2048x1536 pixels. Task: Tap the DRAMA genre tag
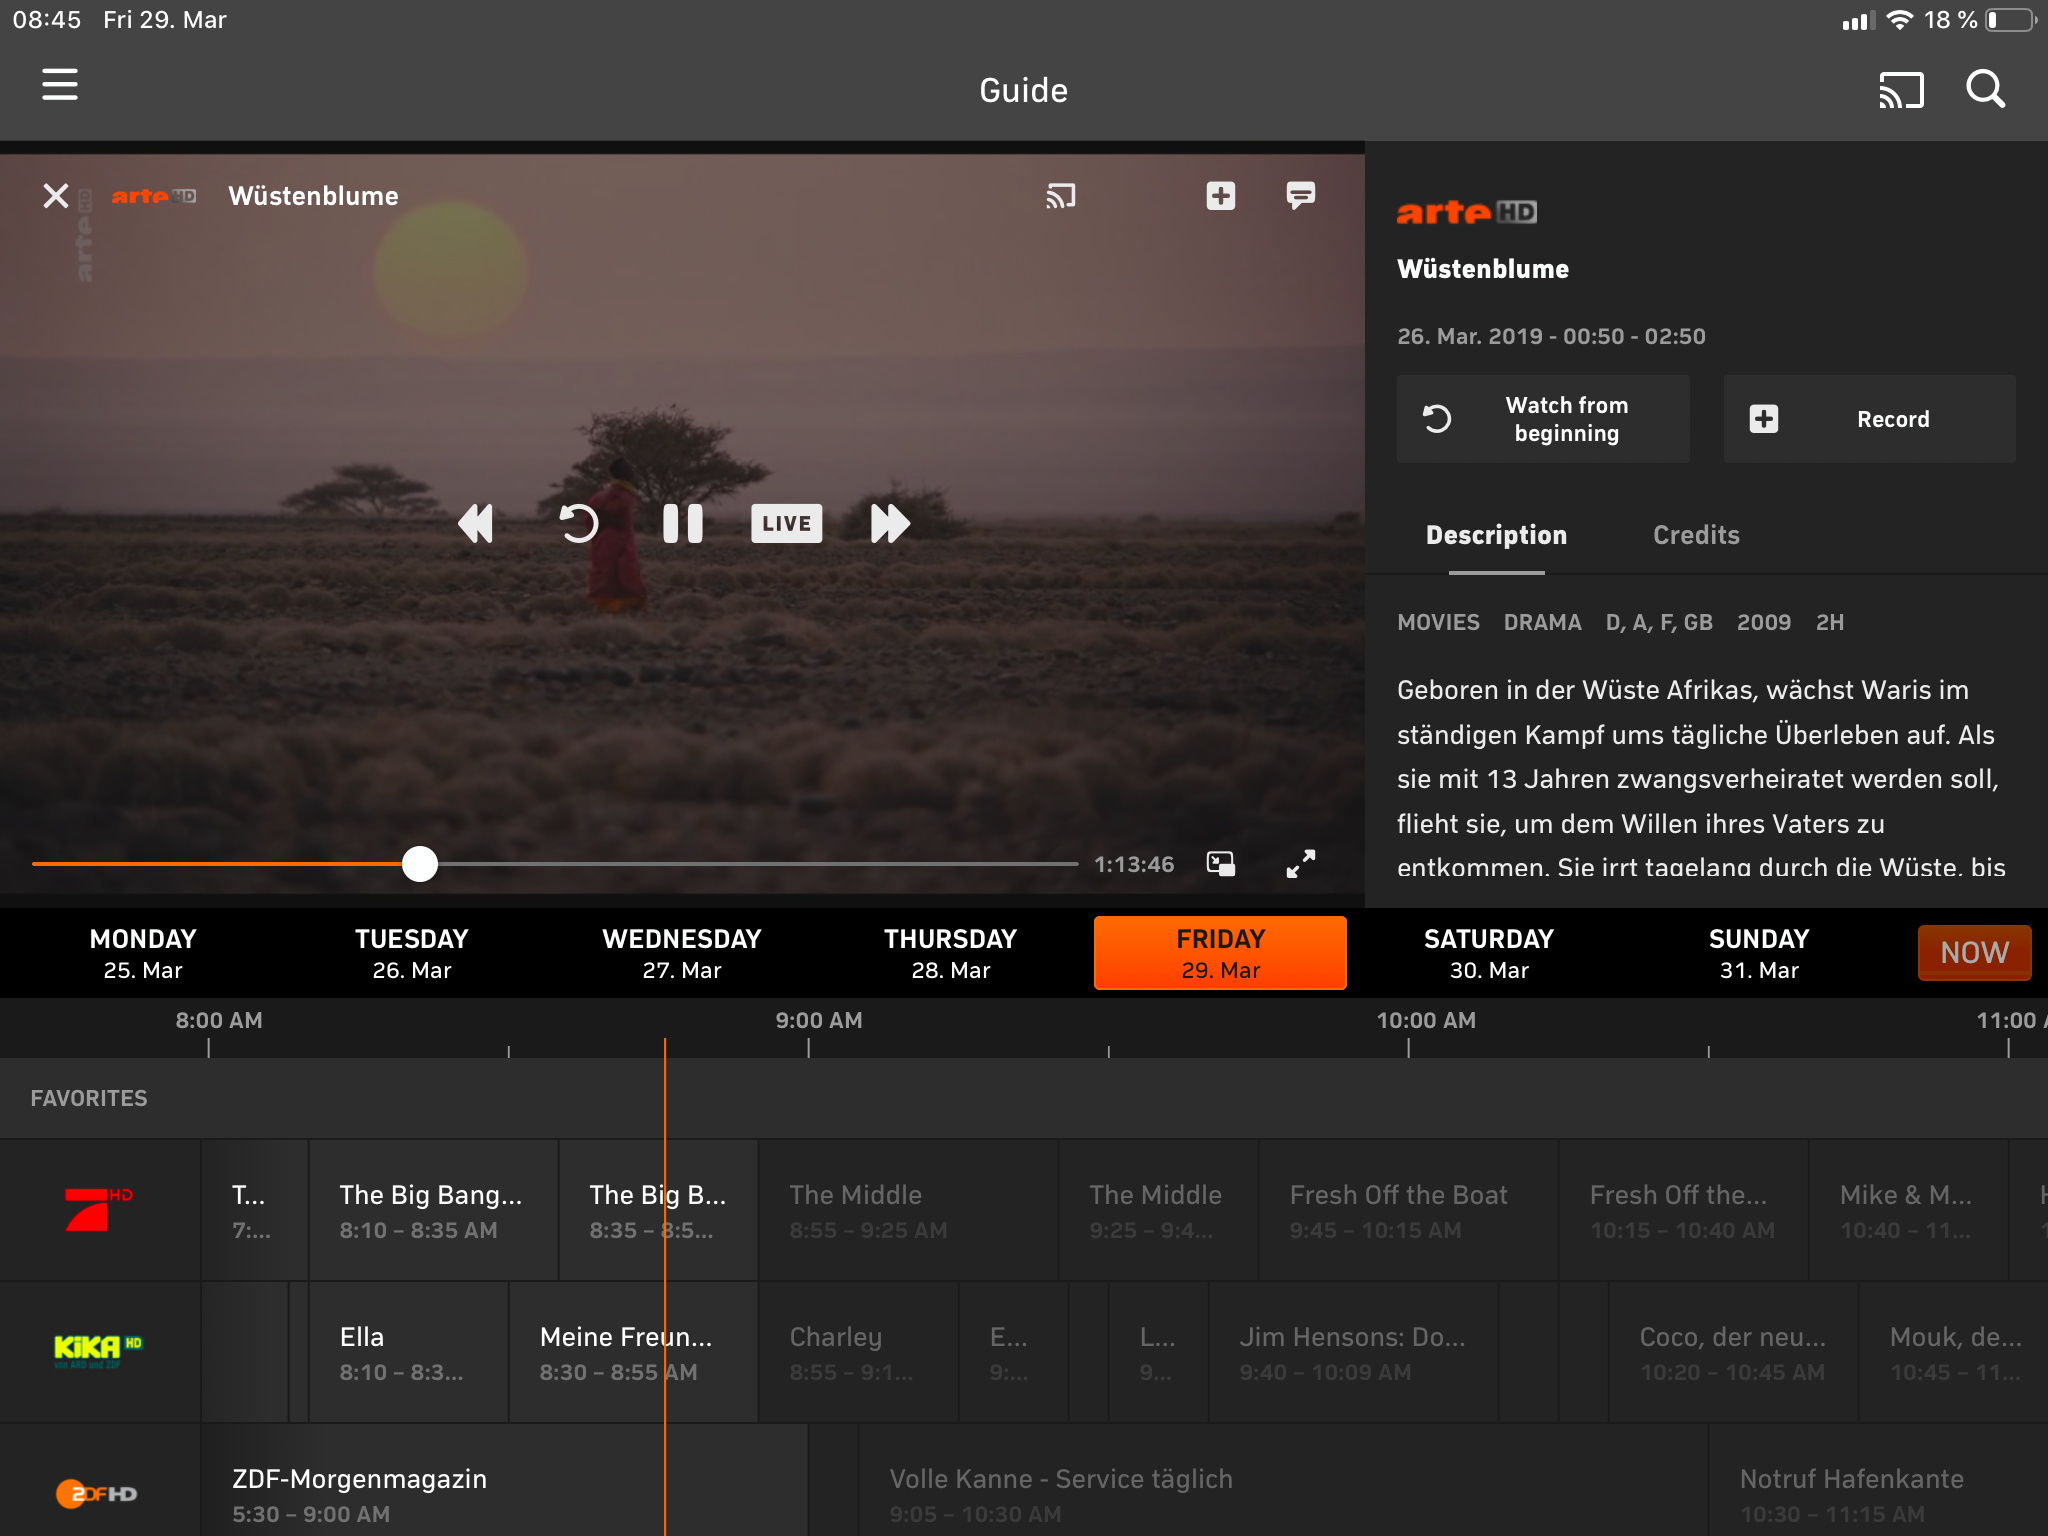tap(1542, 623)
